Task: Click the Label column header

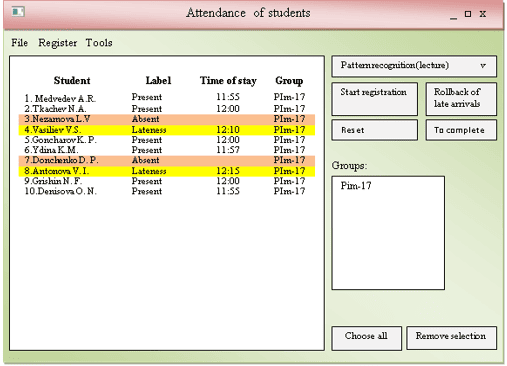Action: click(x=158, y=81)
